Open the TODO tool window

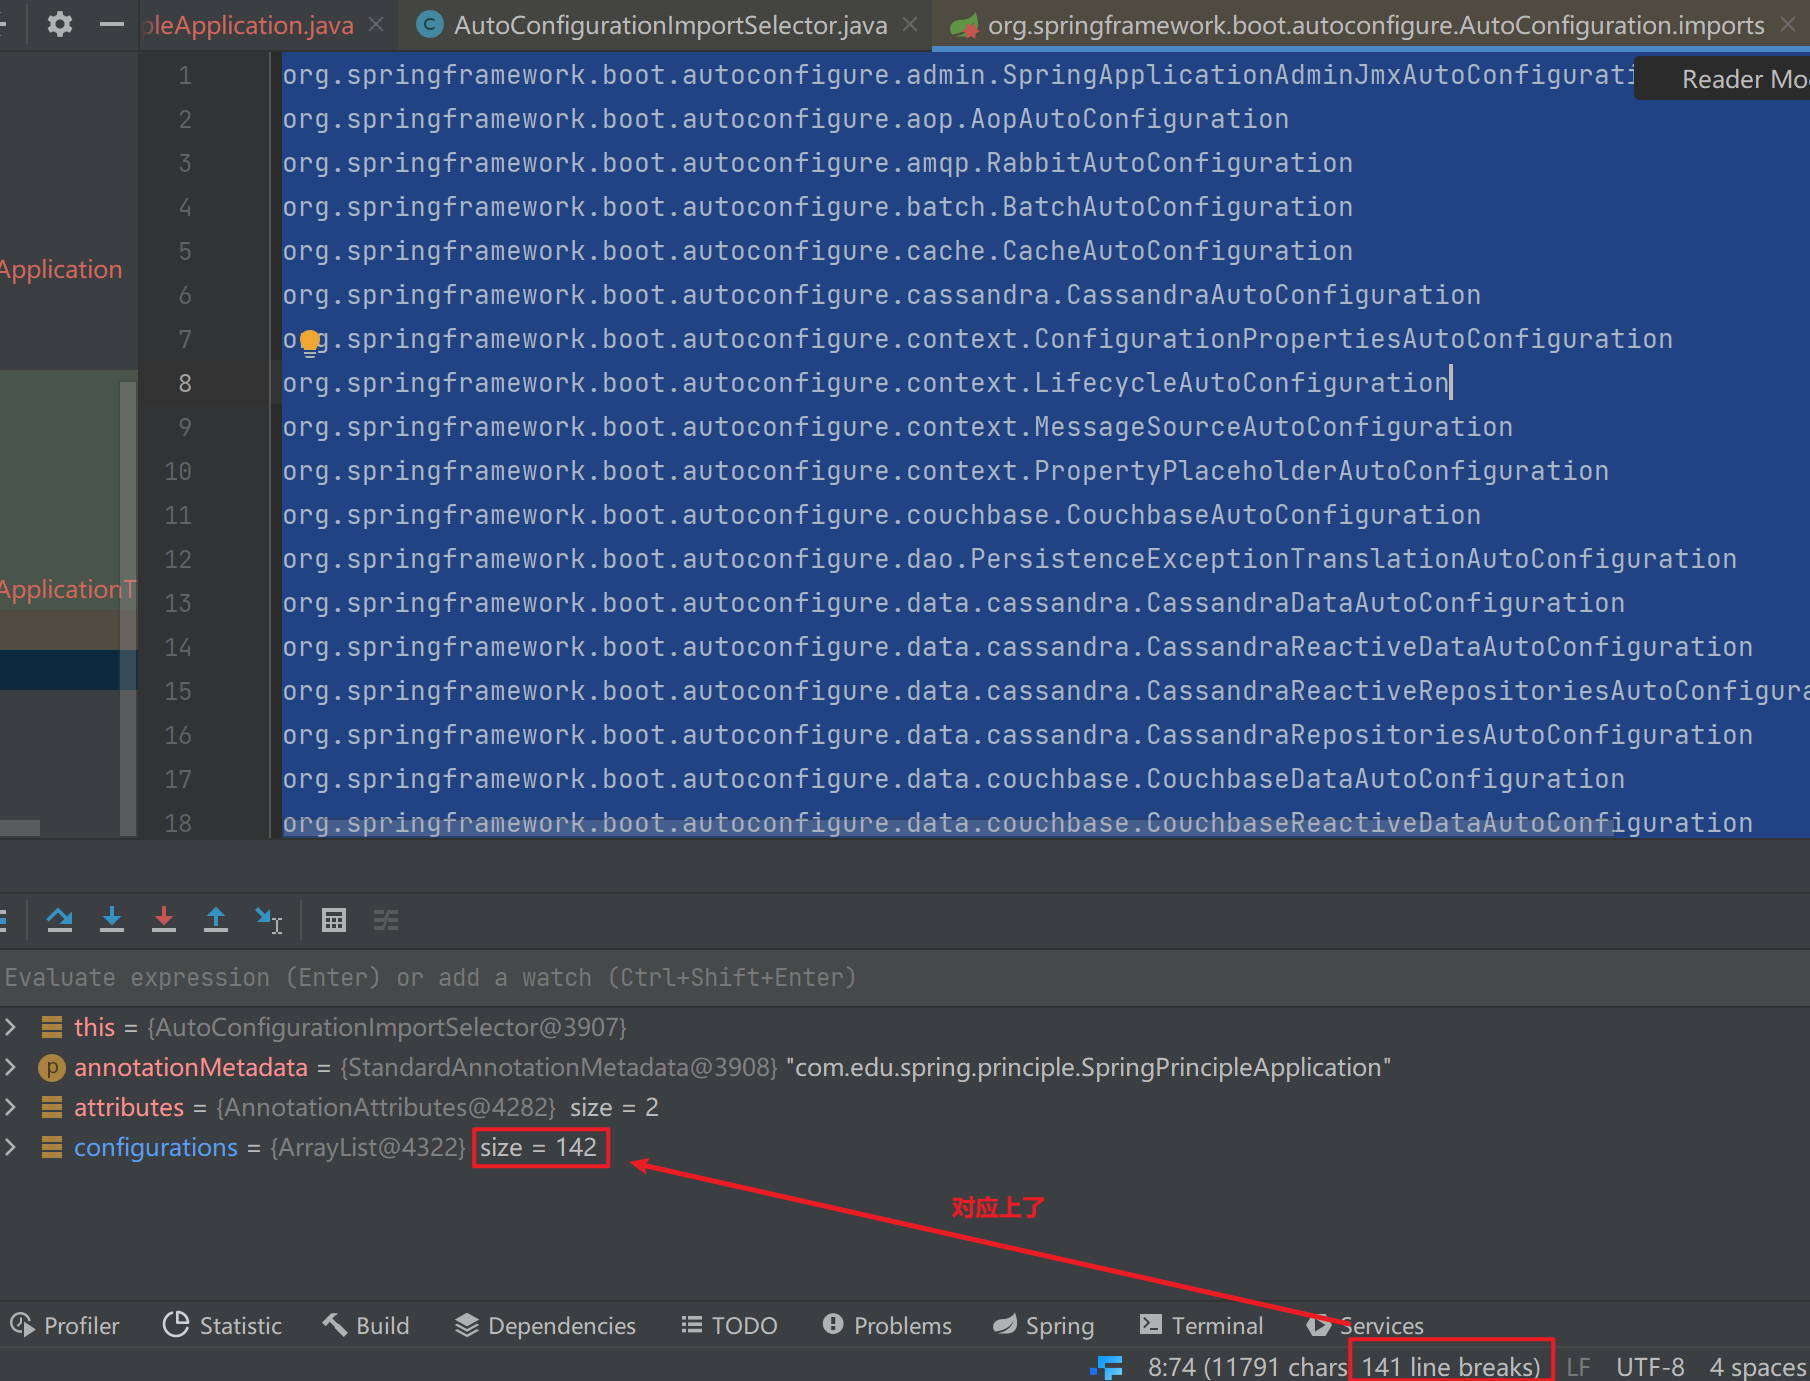click(x=729, y=1325)
